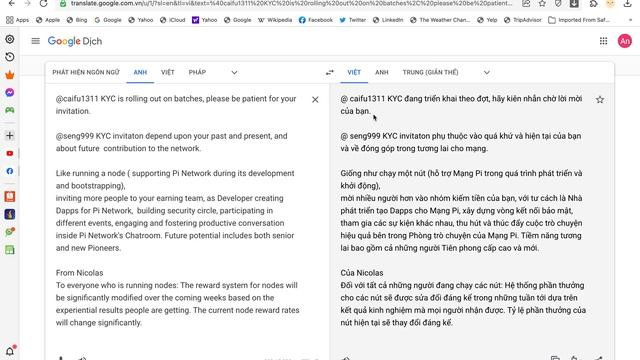The width and height of the screenshot is (640, 360).
Task: Open the Bing bookmark
Action: pyautogui.click(x=77, y=20)
